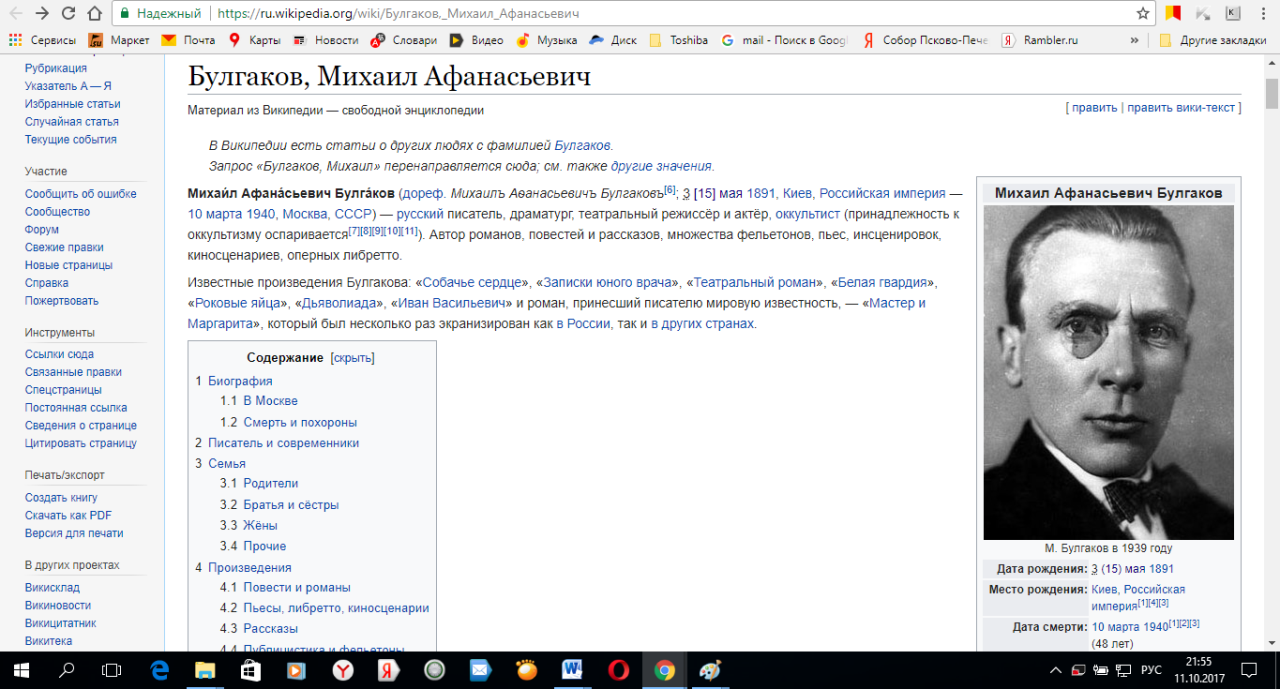
Task: Click Скачать как PDF sidebar link
Action: point(68,516)
